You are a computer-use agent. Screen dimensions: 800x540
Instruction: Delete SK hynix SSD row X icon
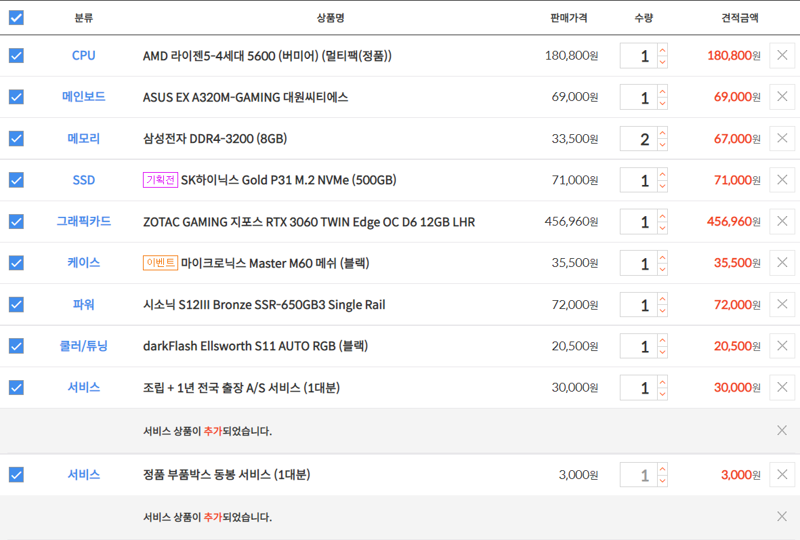click(x=782, y=180)
